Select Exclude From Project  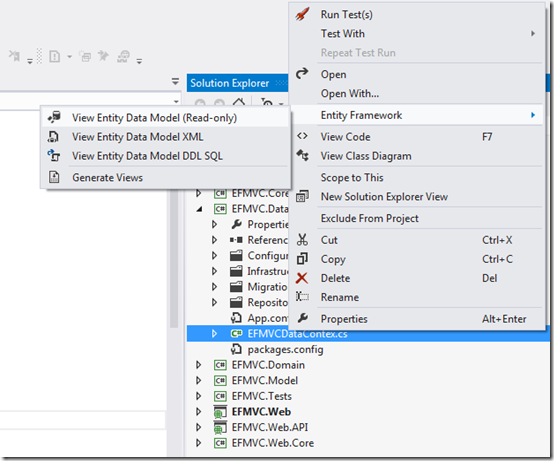tap(370, 218)
